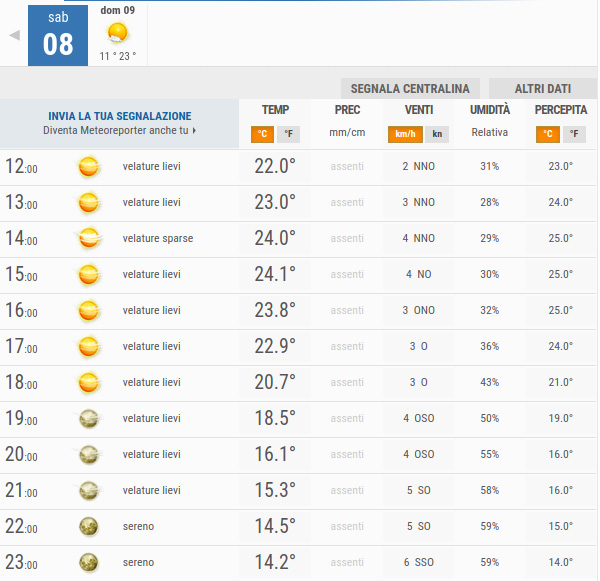Click the sun icon in the 16:00 row
600x581 pixels.
tap(90, 310)
